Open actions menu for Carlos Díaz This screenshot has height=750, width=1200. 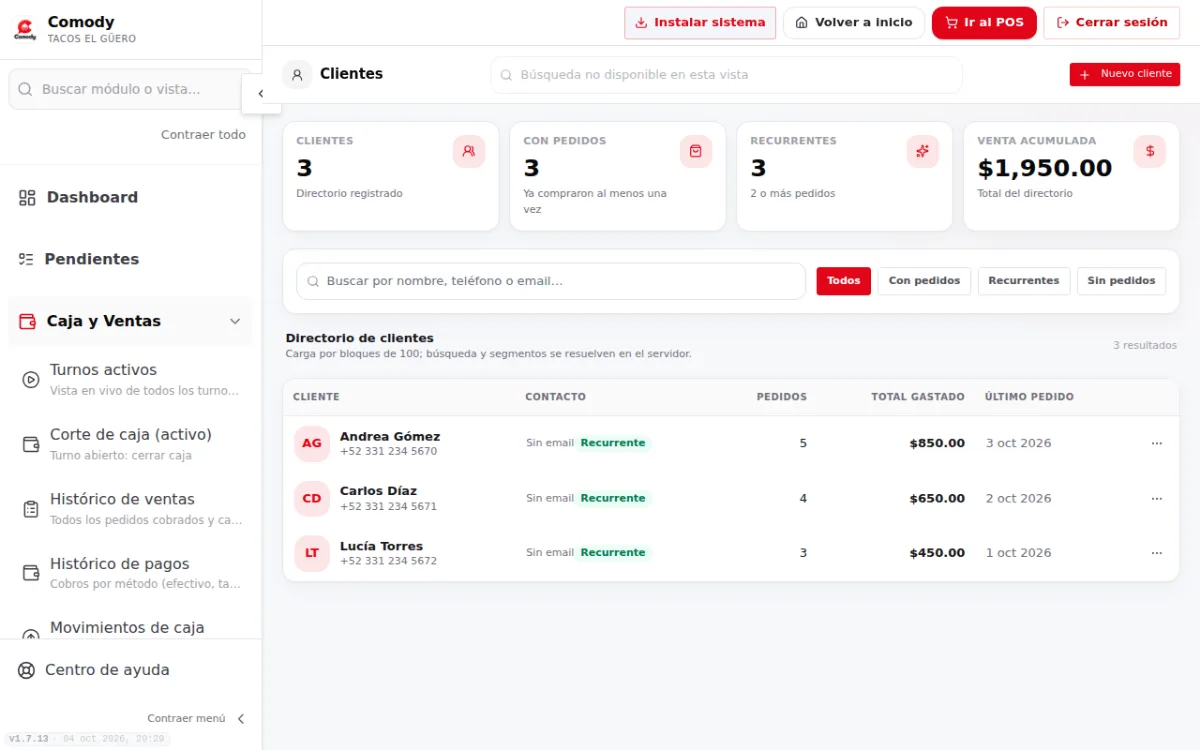[1157, 498]
